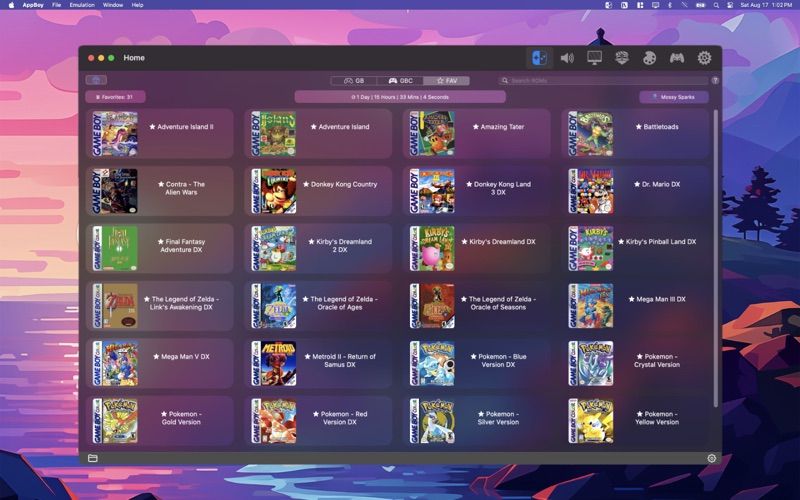Open the game controller settings
This screenshot has height=500, width=800.
pyautogui.click(x=677, y=58)
